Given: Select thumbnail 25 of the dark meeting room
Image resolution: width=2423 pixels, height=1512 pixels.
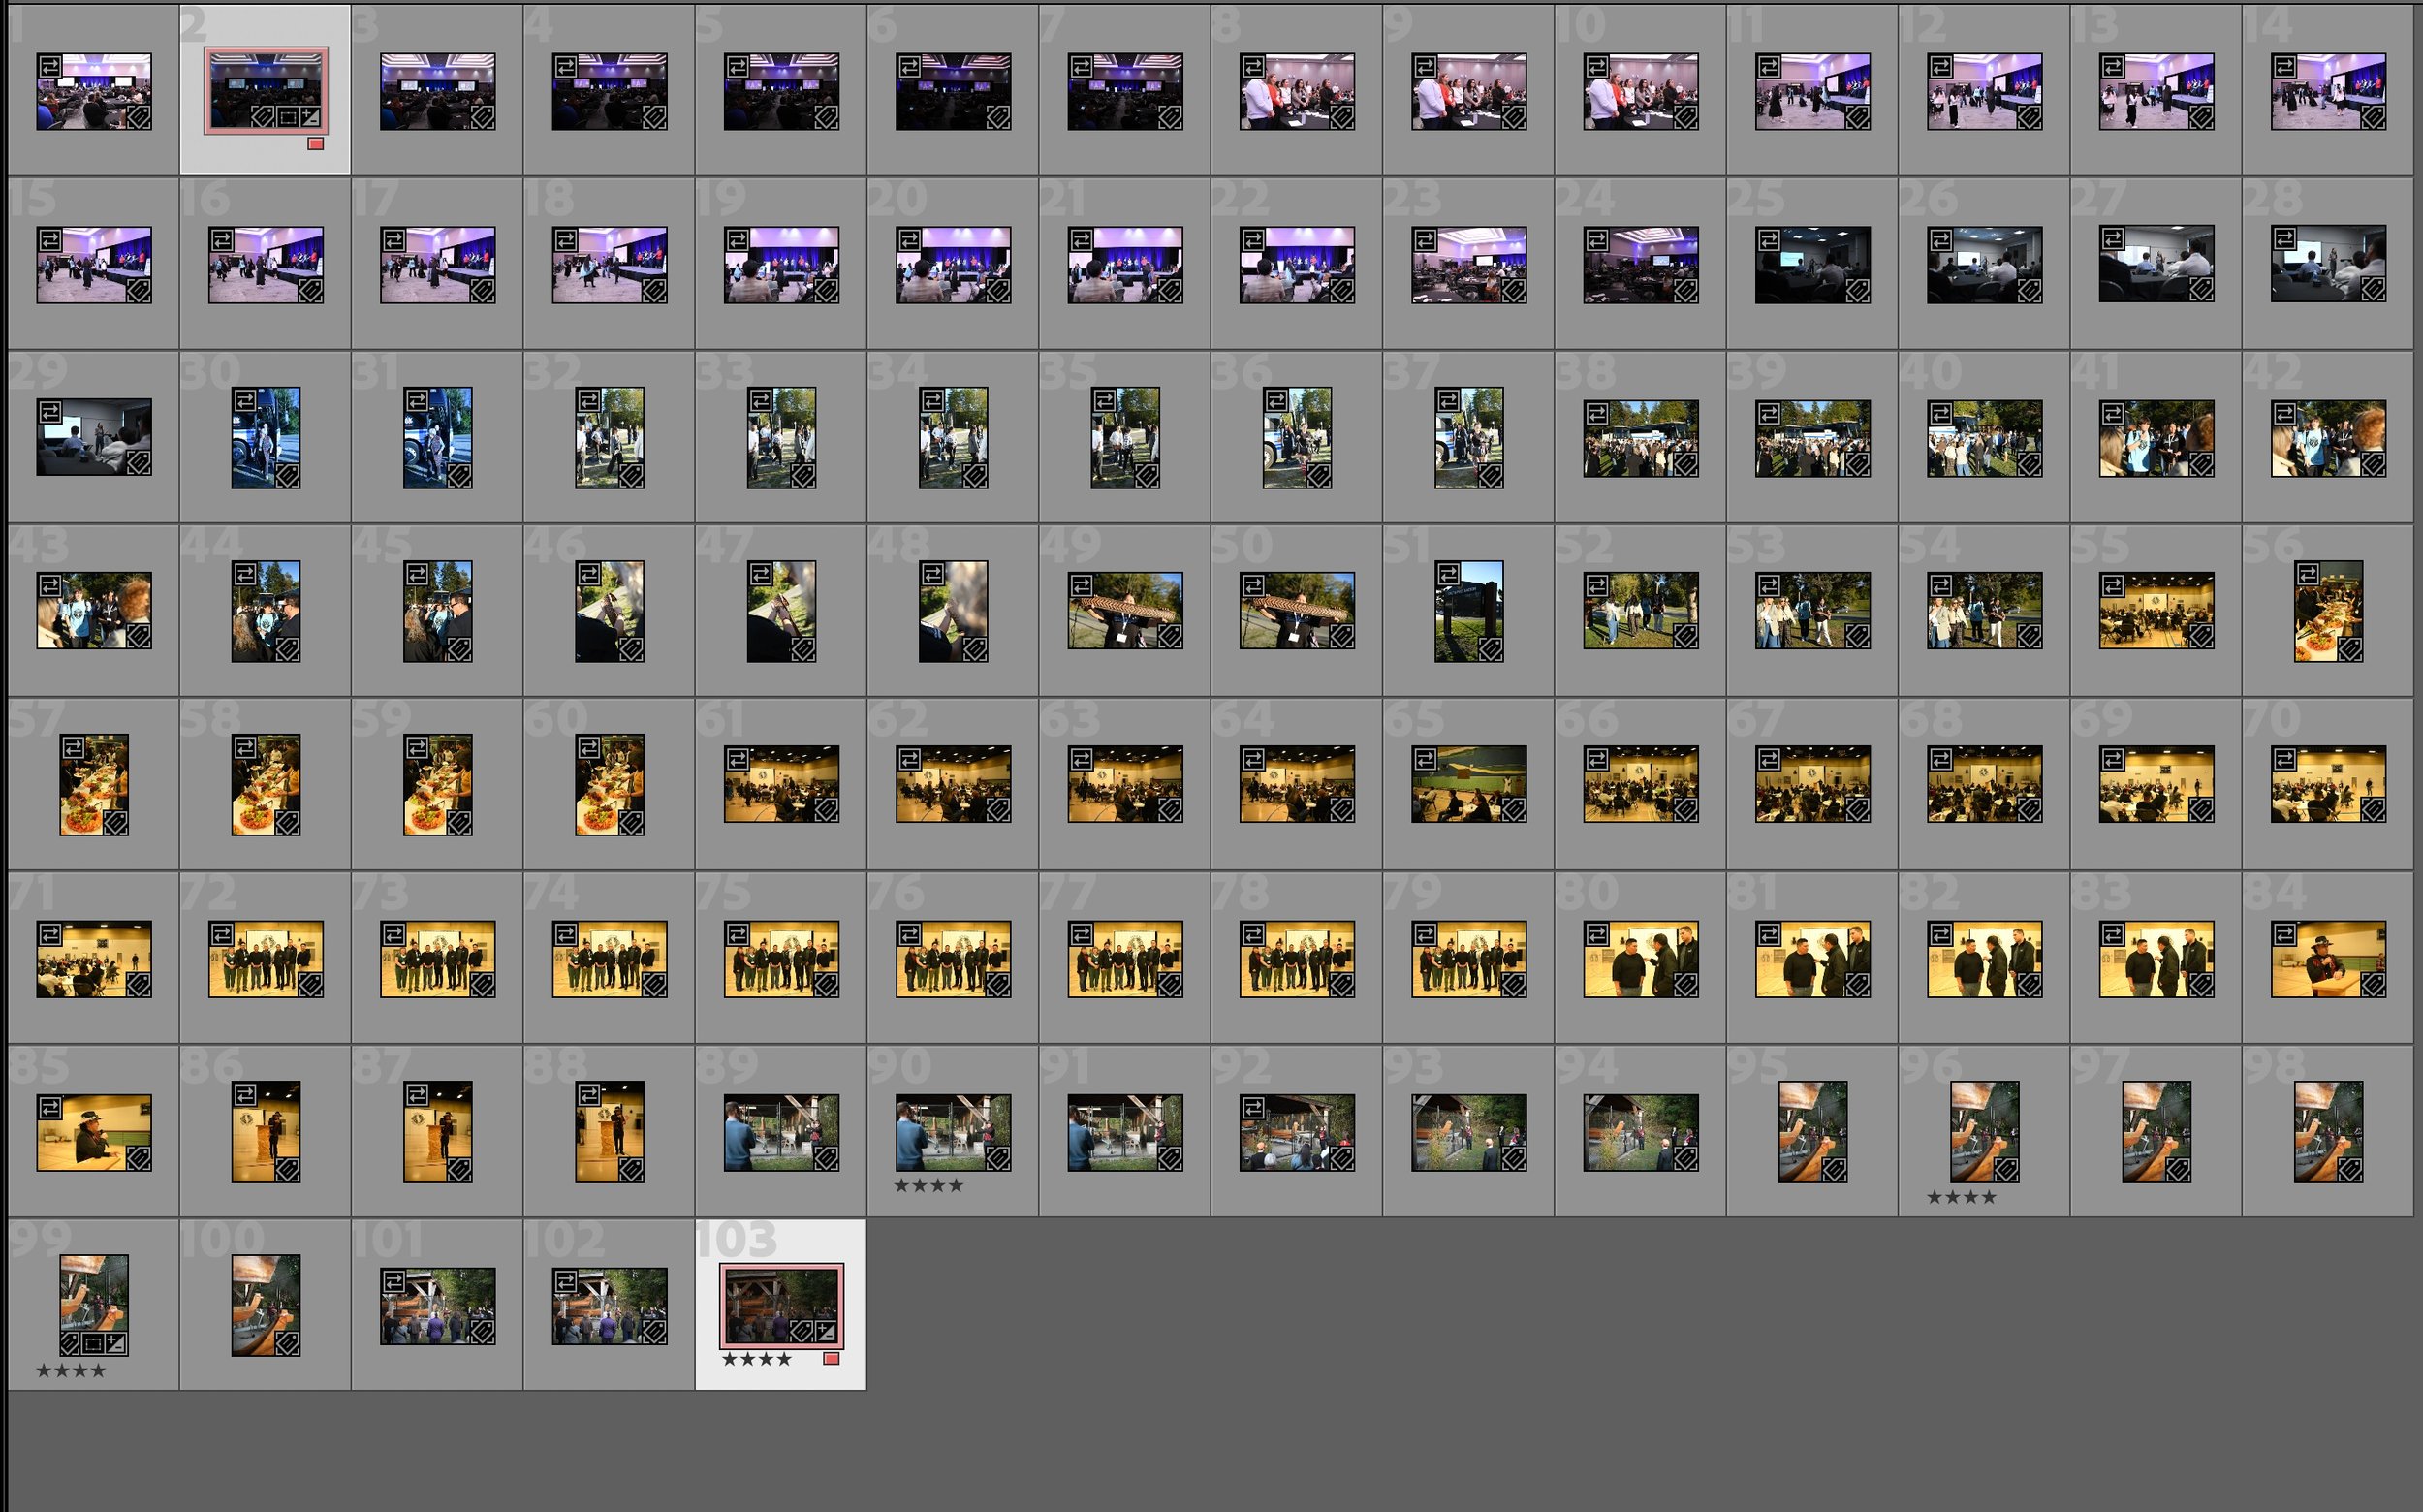Looking at the screenshot, I should pyautogui.click(x=1813, y=265).
